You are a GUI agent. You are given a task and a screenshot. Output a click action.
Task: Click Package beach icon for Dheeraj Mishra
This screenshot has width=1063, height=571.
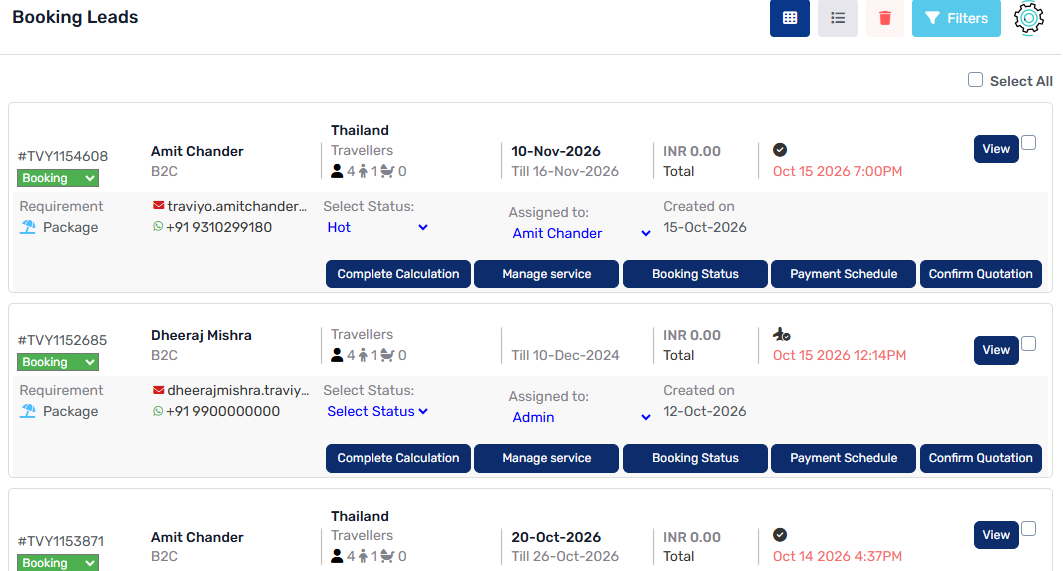coord(28,411)
